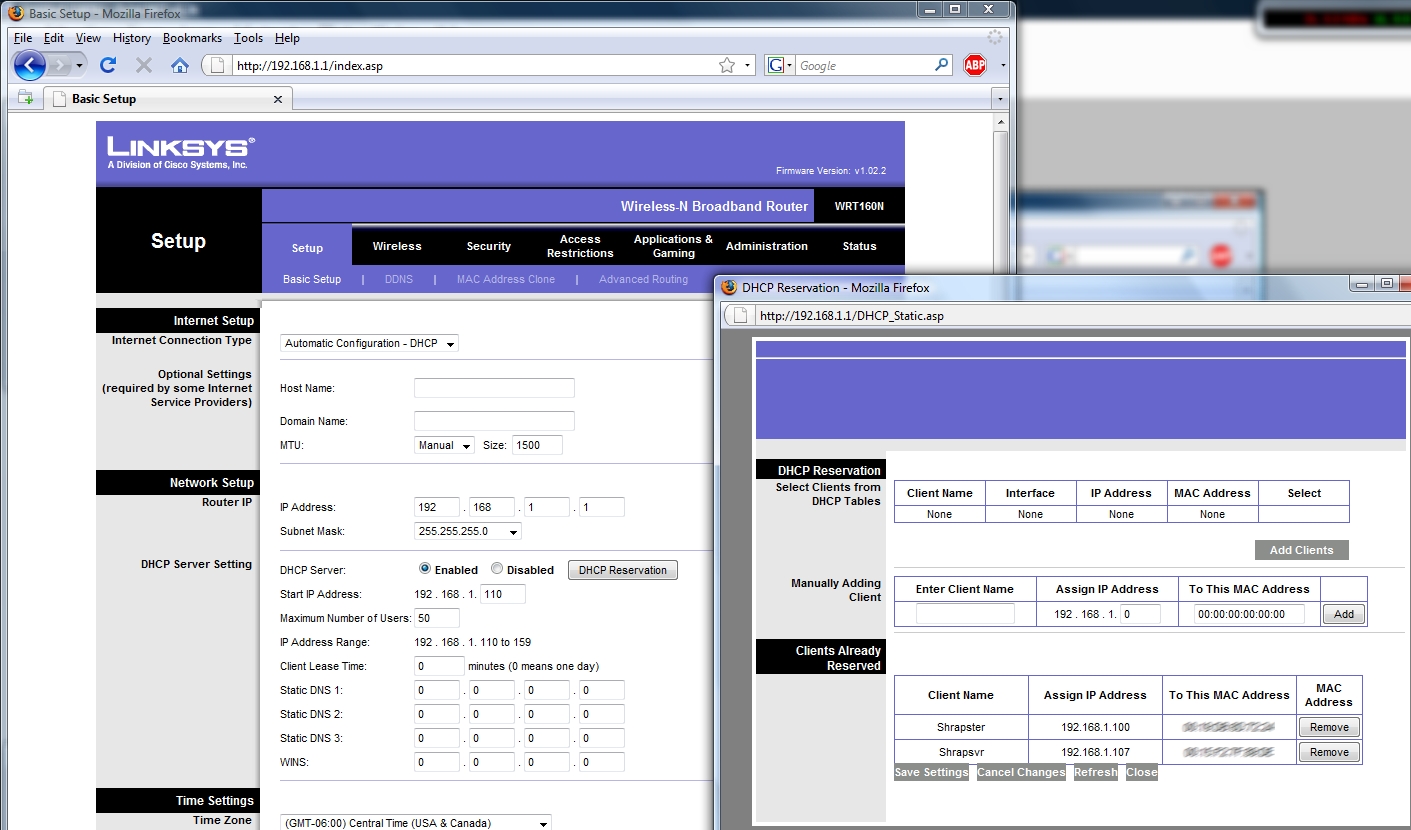
Task: Open the Tools menu
Action: (248, 38)
